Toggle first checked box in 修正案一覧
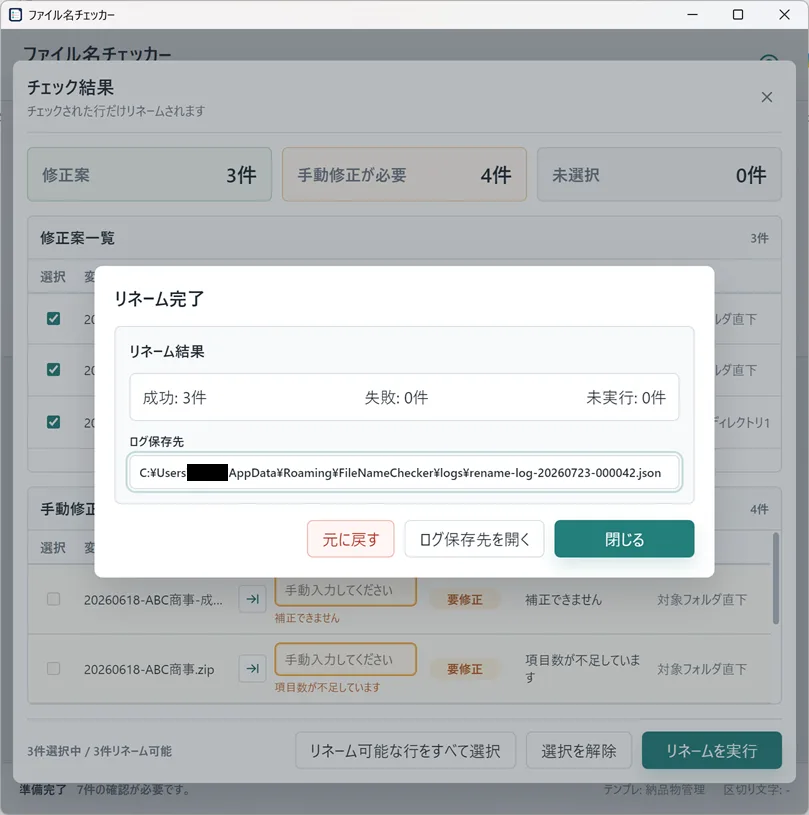The image size is (809, 815). point(53,318)
